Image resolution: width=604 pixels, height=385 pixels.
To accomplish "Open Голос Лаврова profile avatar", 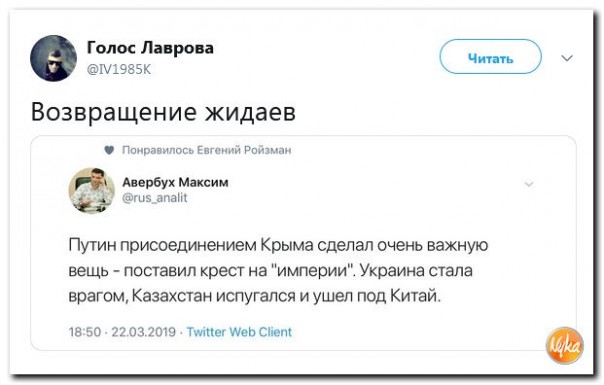I will point(54,58).
